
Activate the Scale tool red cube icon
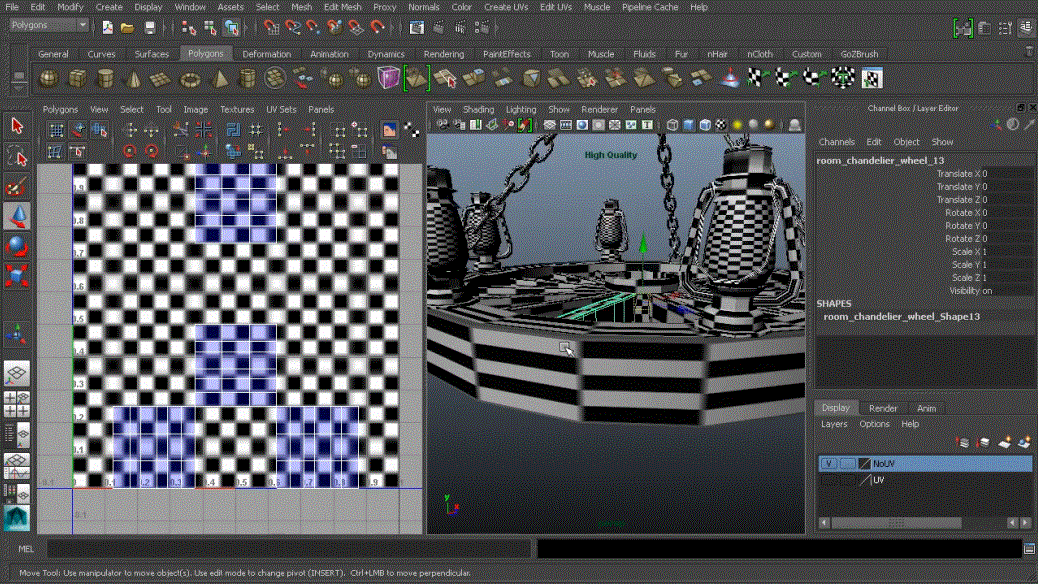(17, 275)
